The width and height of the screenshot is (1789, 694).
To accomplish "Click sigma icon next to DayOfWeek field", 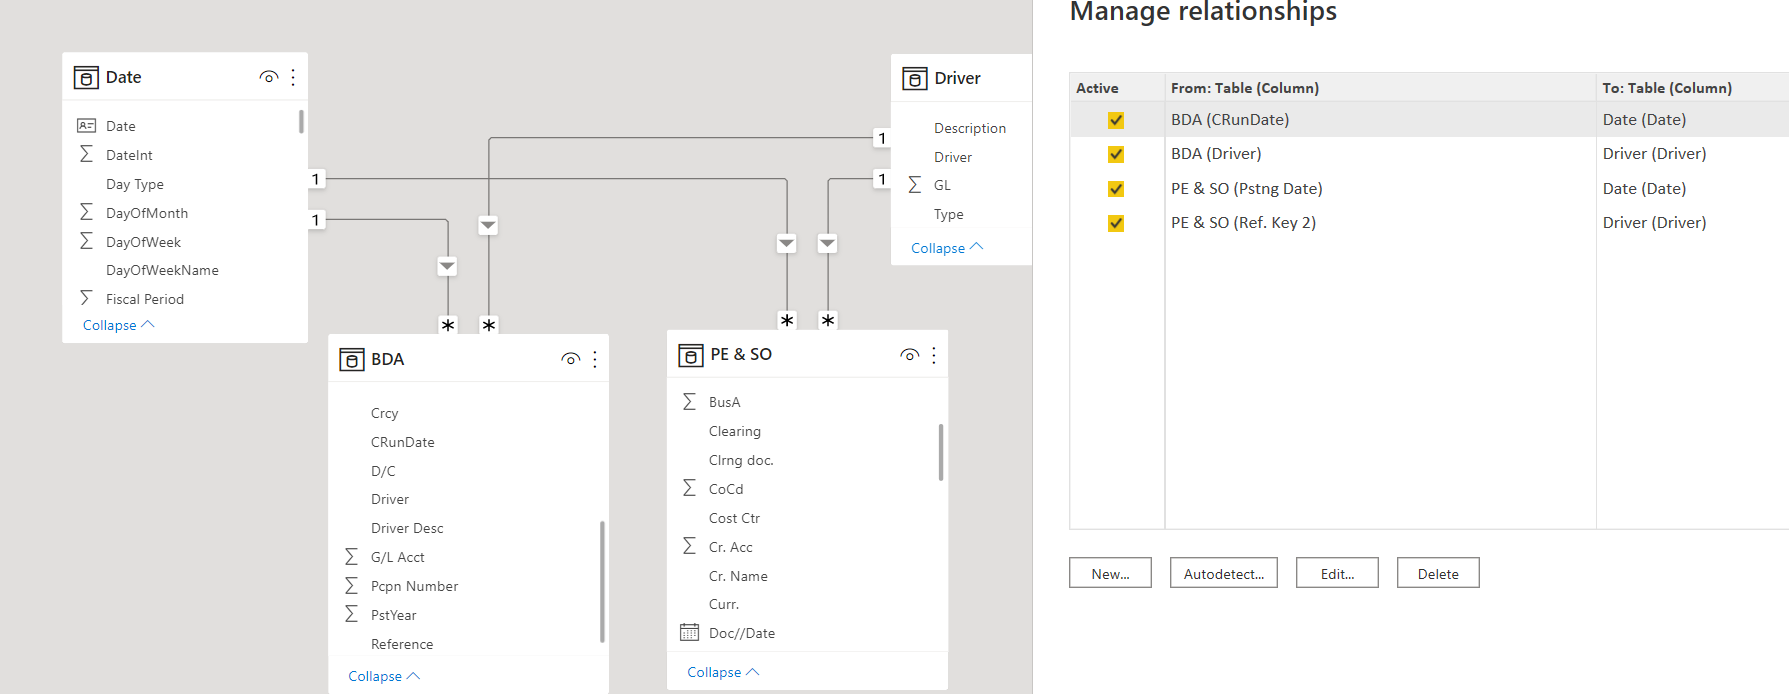I will click(86, 241).
